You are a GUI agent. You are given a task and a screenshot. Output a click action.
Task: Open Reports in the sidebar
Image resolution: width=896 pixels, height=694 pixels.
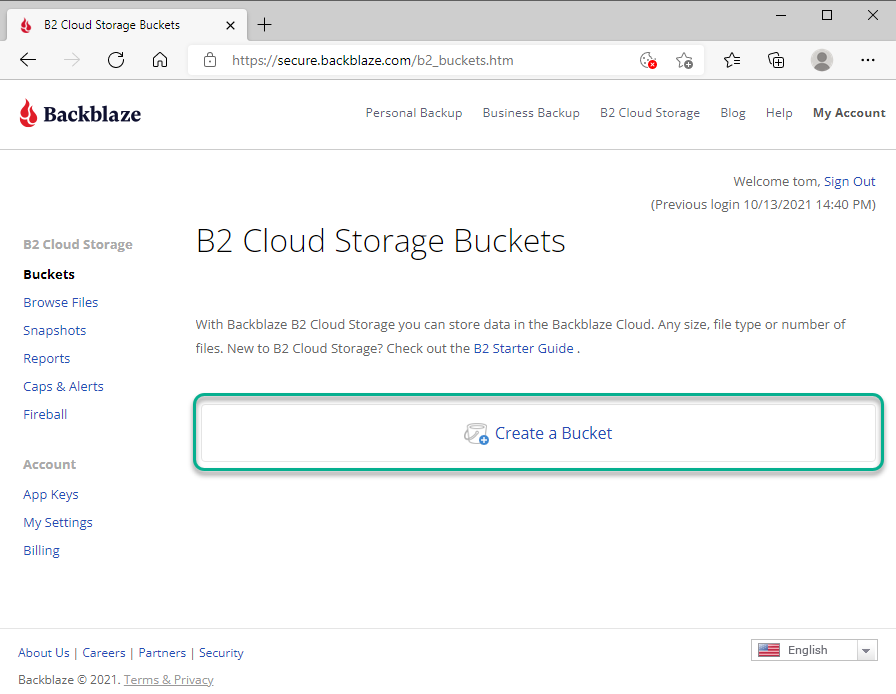47,358
